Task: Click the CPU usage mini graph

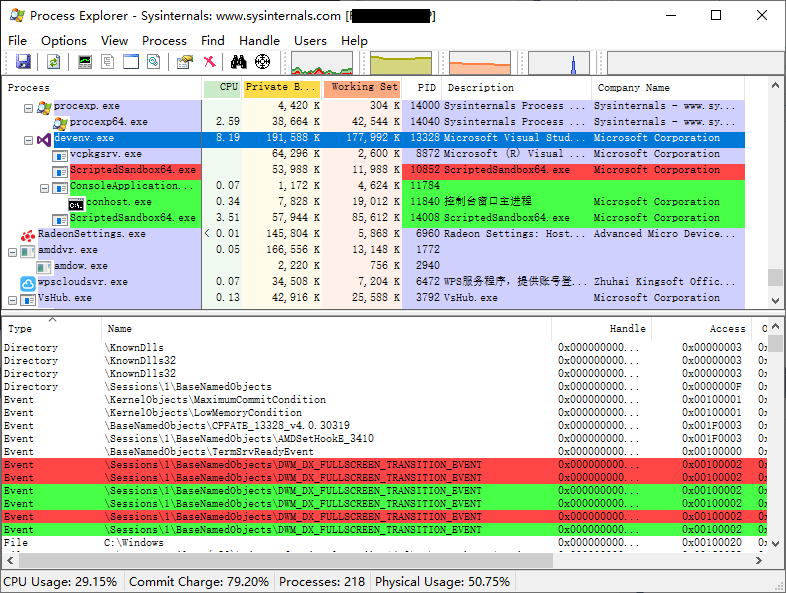Action: (322, 63)
